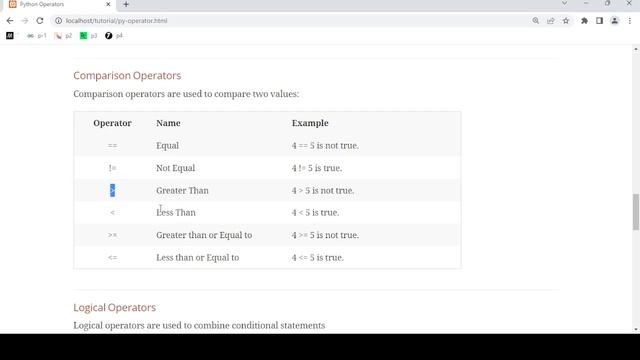View site information icon in address bar
The width and height of the screenshot is (640, 360).
[58, 20]
